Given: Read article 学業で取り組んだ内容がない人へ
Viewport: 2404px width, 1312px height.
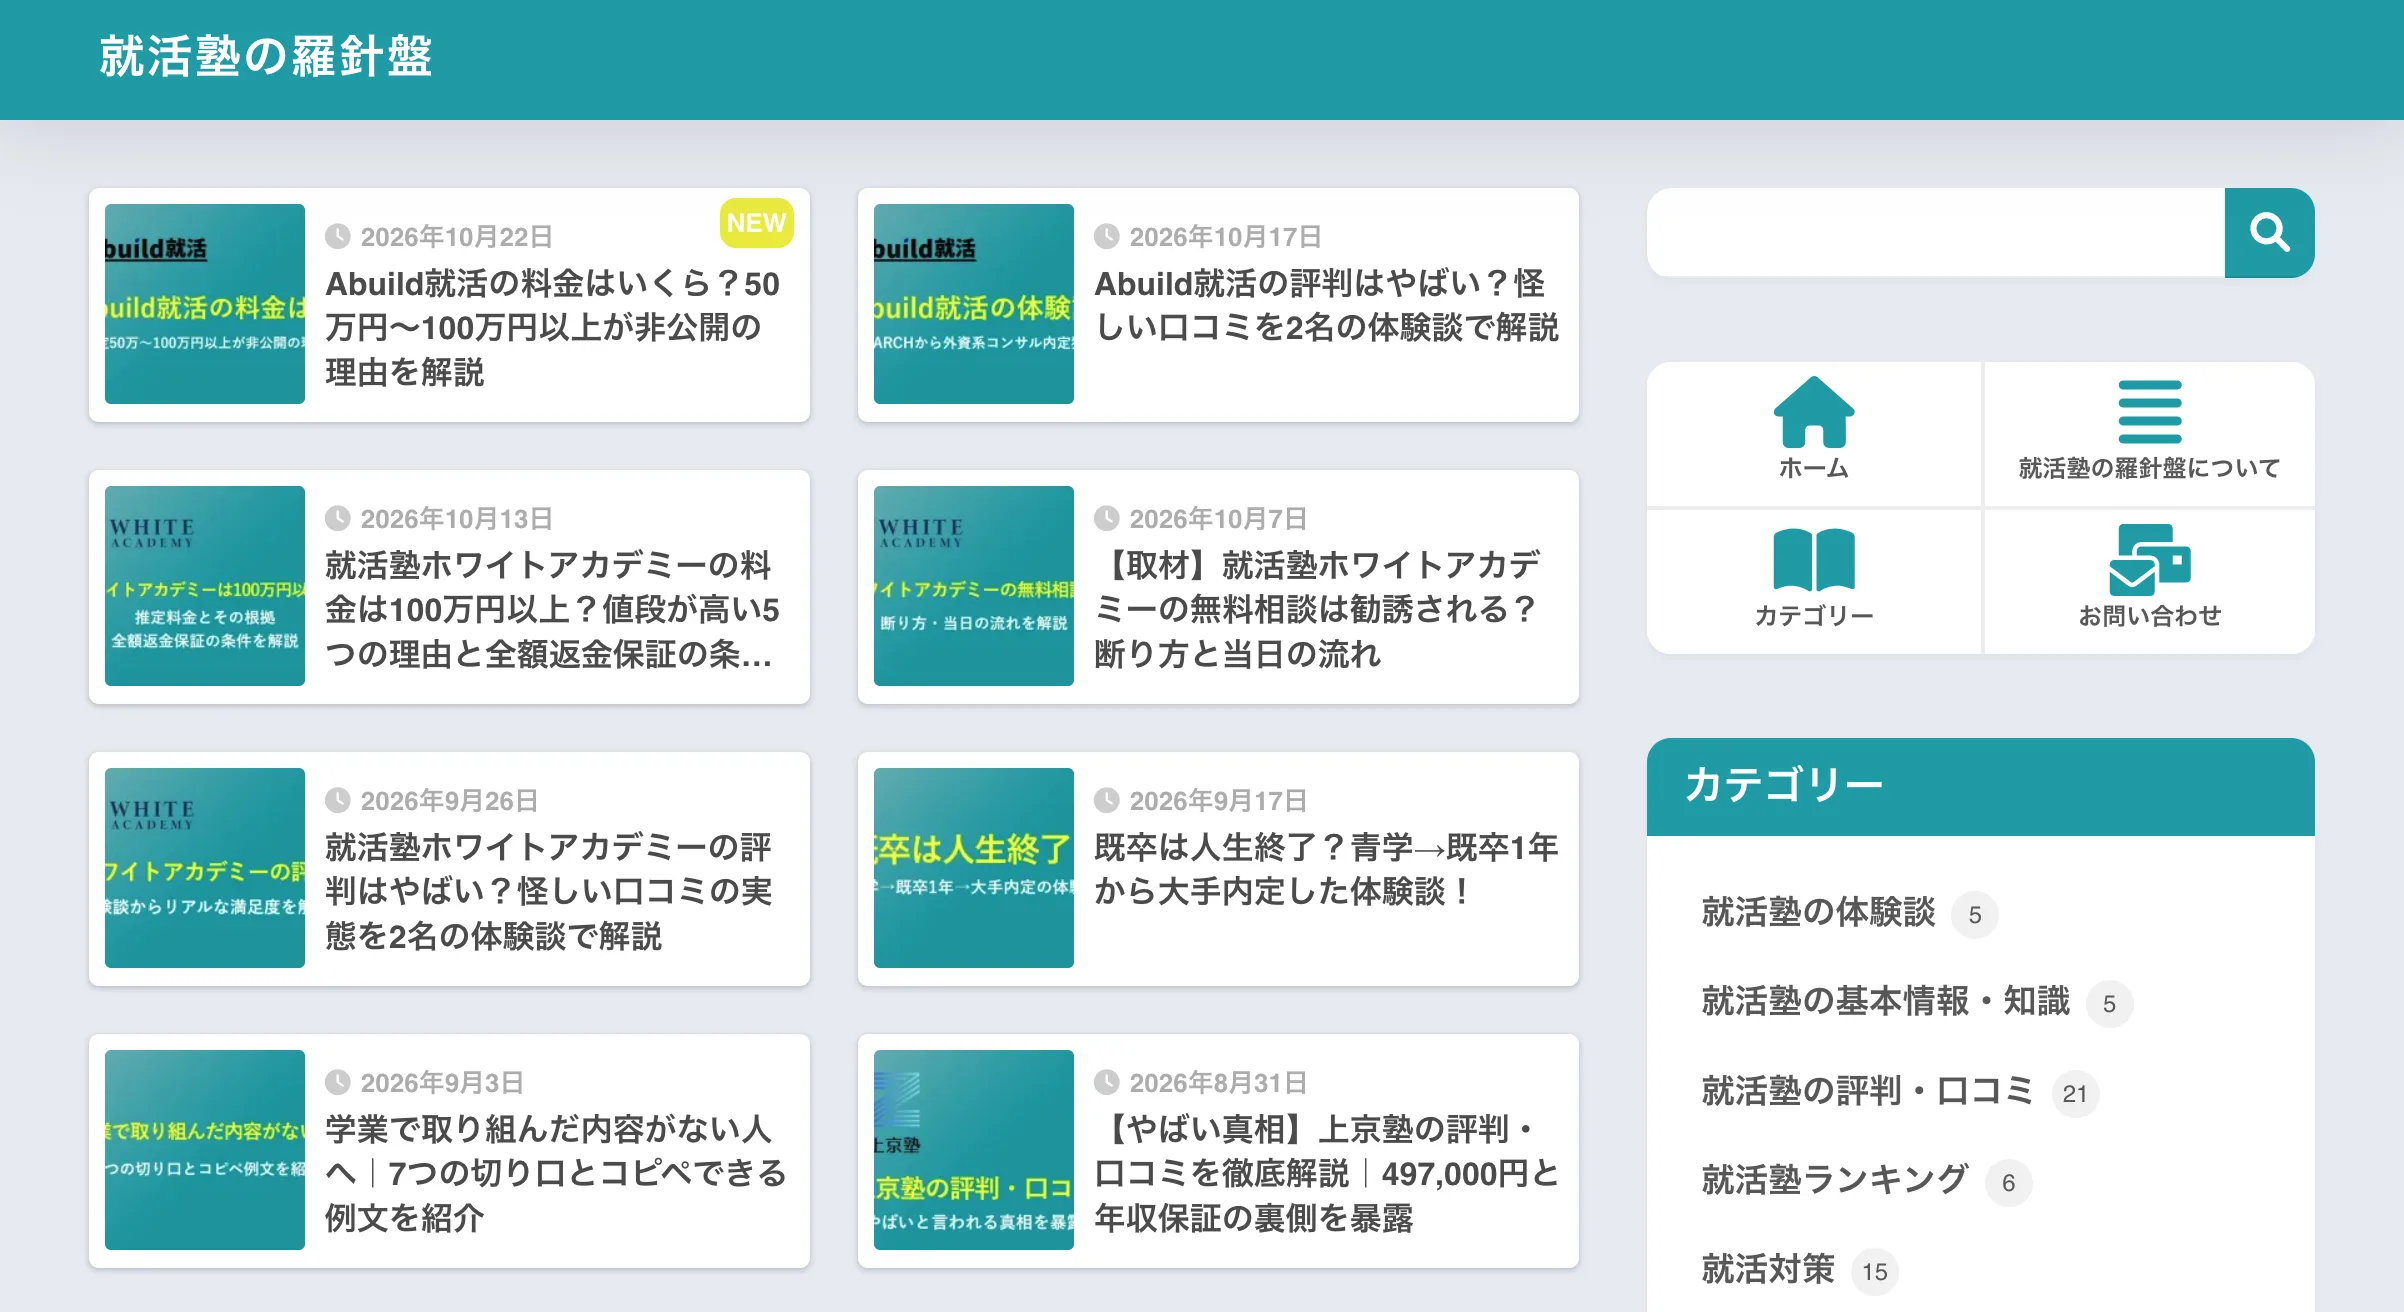Looking at the screenshot, I should (556, 1174).
